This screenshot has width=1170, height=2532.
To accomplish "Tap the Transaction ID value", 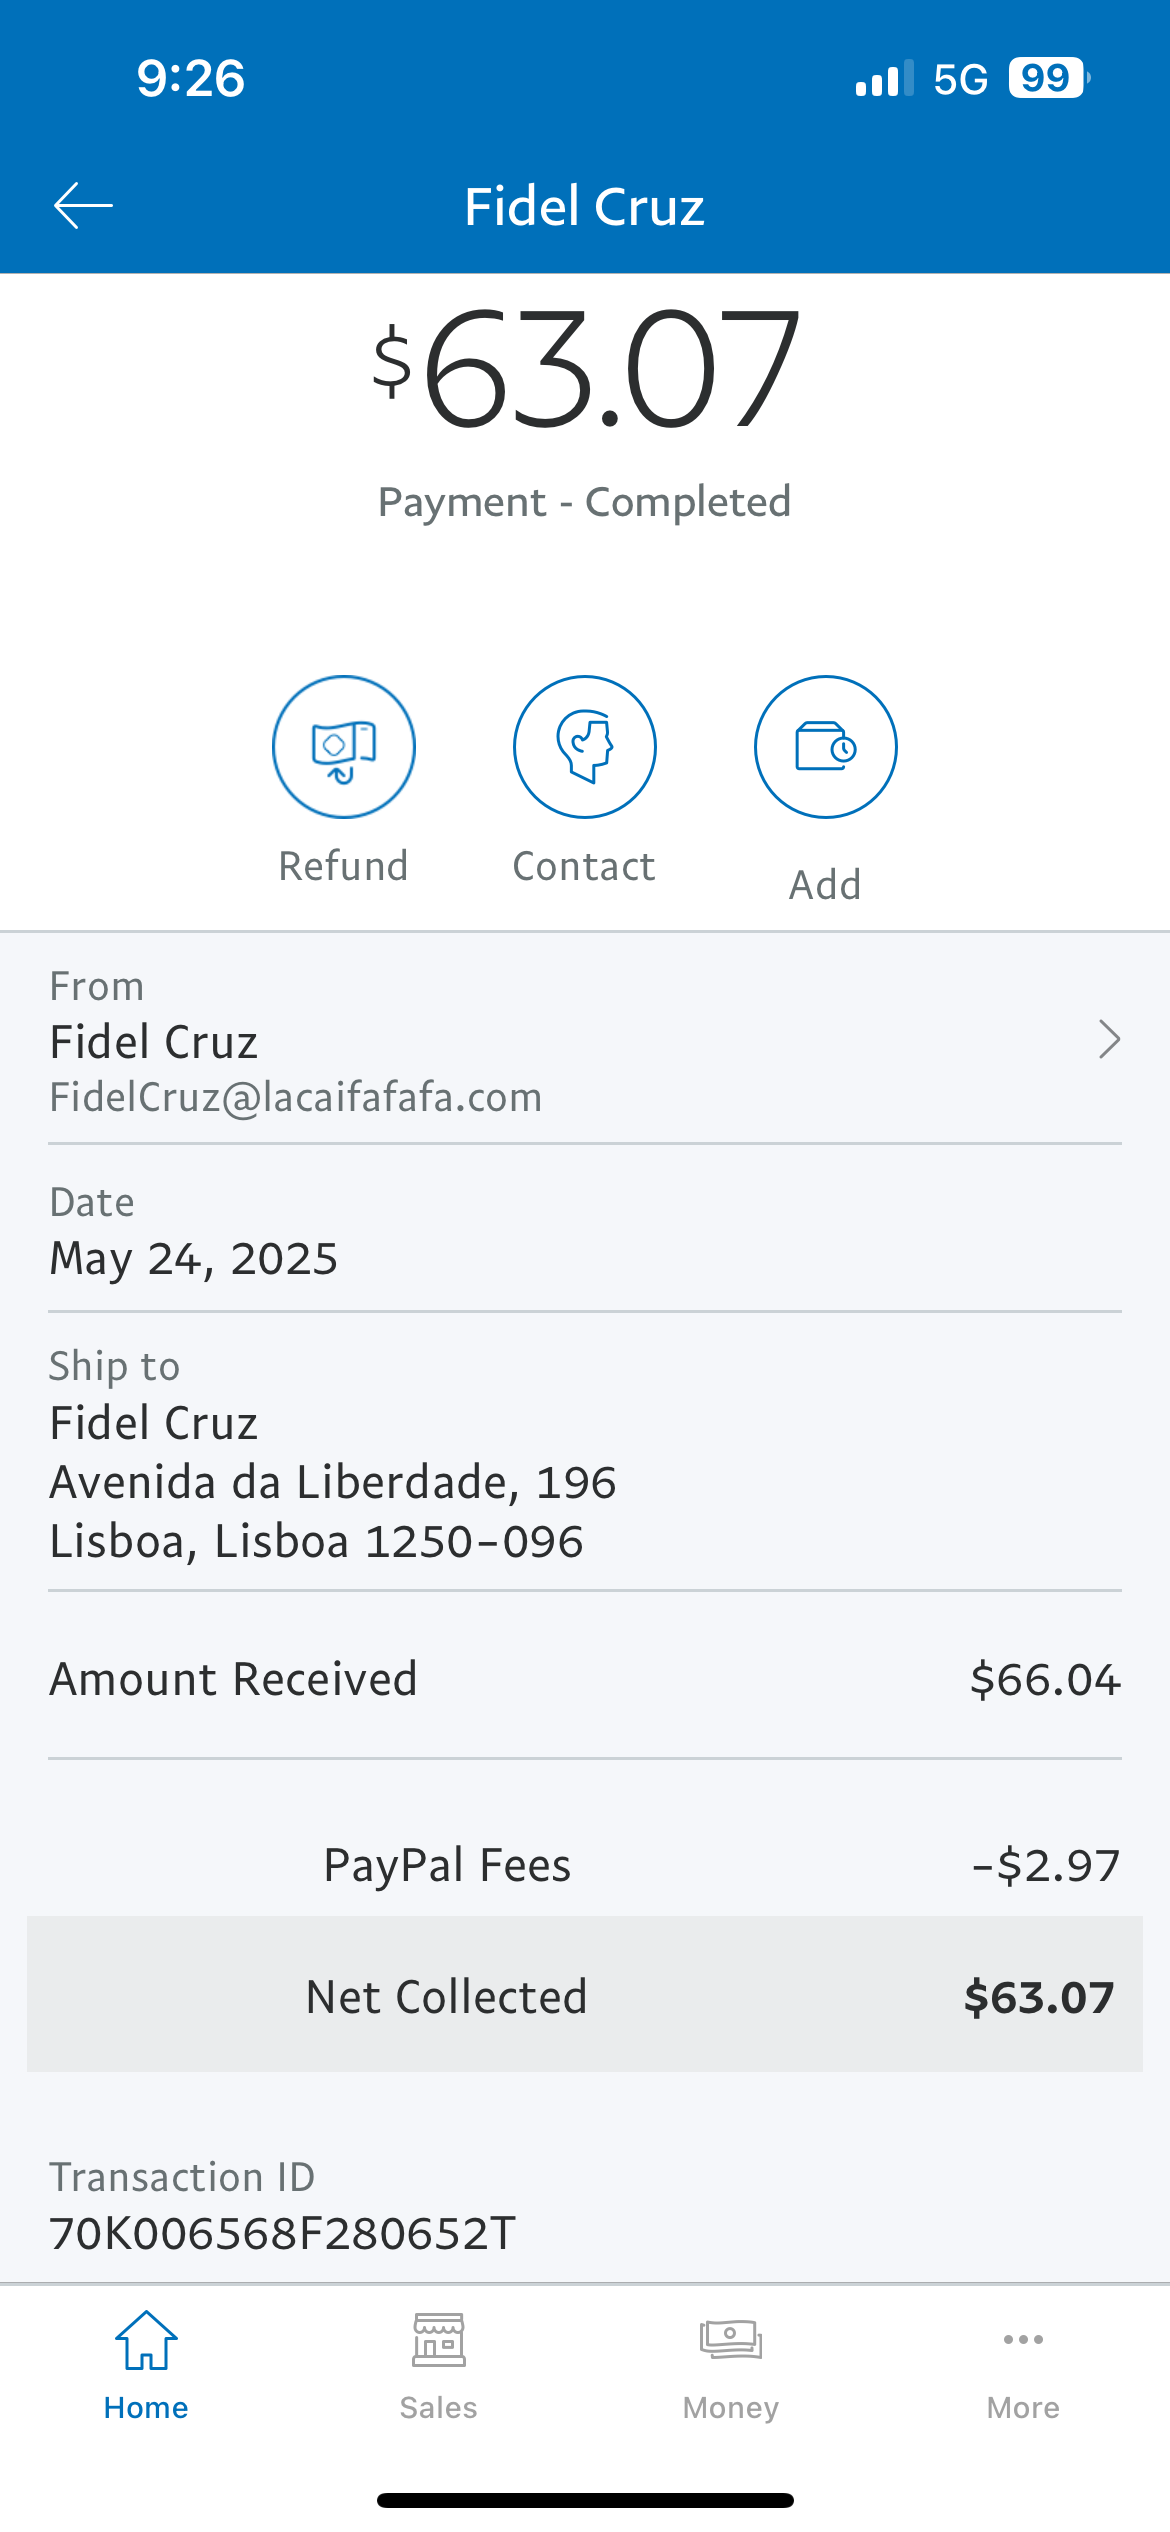I will [283, 2233].
